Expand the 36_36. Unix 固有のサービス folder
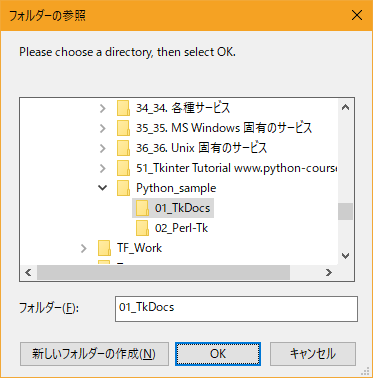 103,148
